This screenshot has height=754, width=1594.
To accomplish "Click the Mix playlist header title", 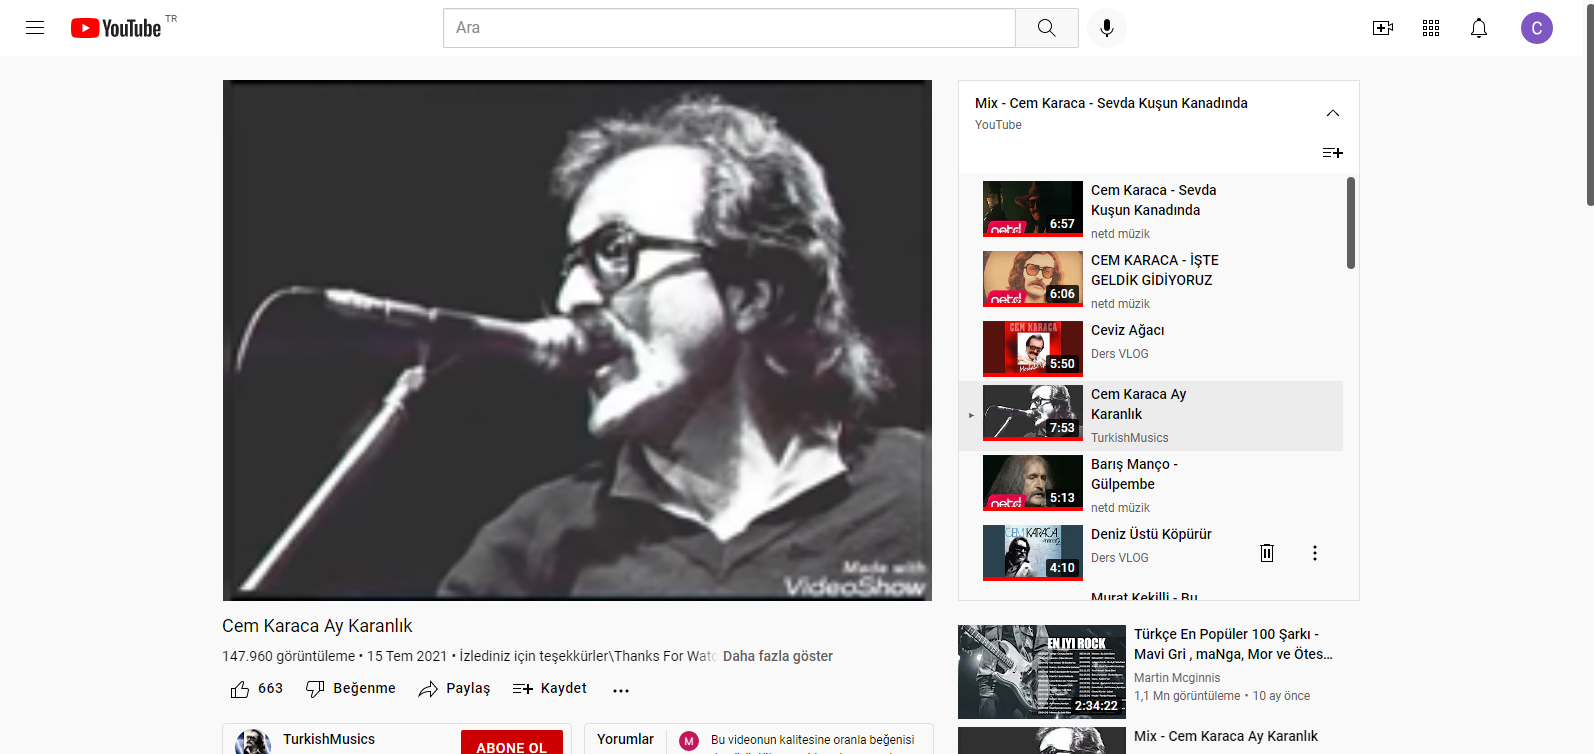I will click(1111, 103).
